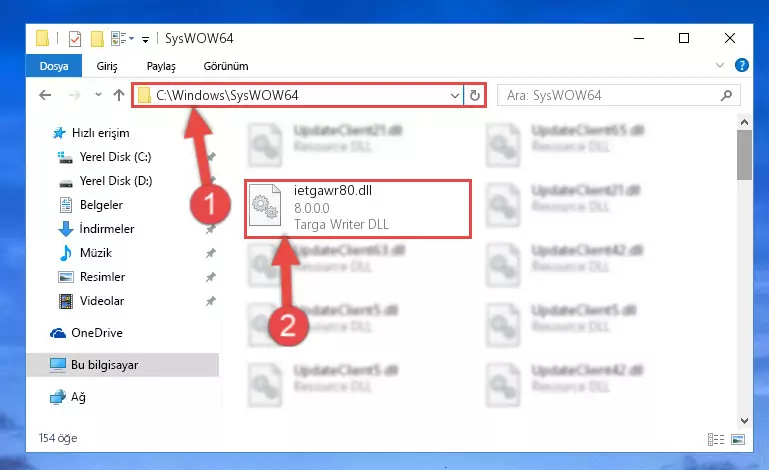Open the Giriş ribbon tab
This screenshot has height=470, width=769.
[x=106, y=66]
